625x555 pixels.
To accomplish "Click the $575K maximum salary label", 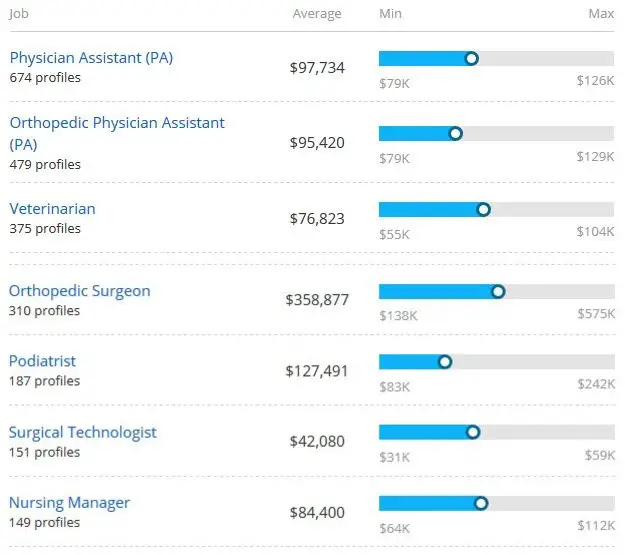I will point(595,316).
